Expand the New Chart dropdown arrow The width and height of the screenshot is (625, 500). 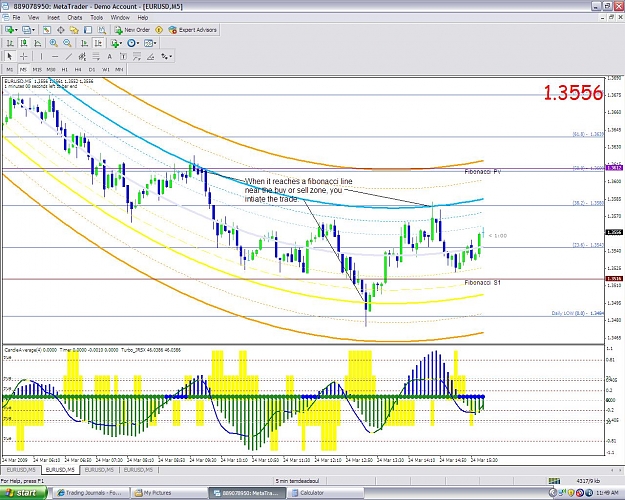click(16, 30)
